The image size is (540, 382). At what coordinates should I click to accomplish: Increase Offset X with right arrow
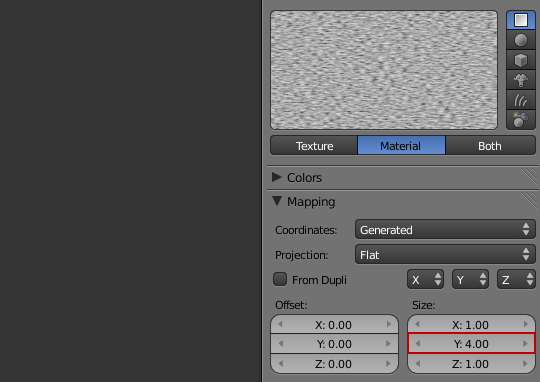[389, 324]
